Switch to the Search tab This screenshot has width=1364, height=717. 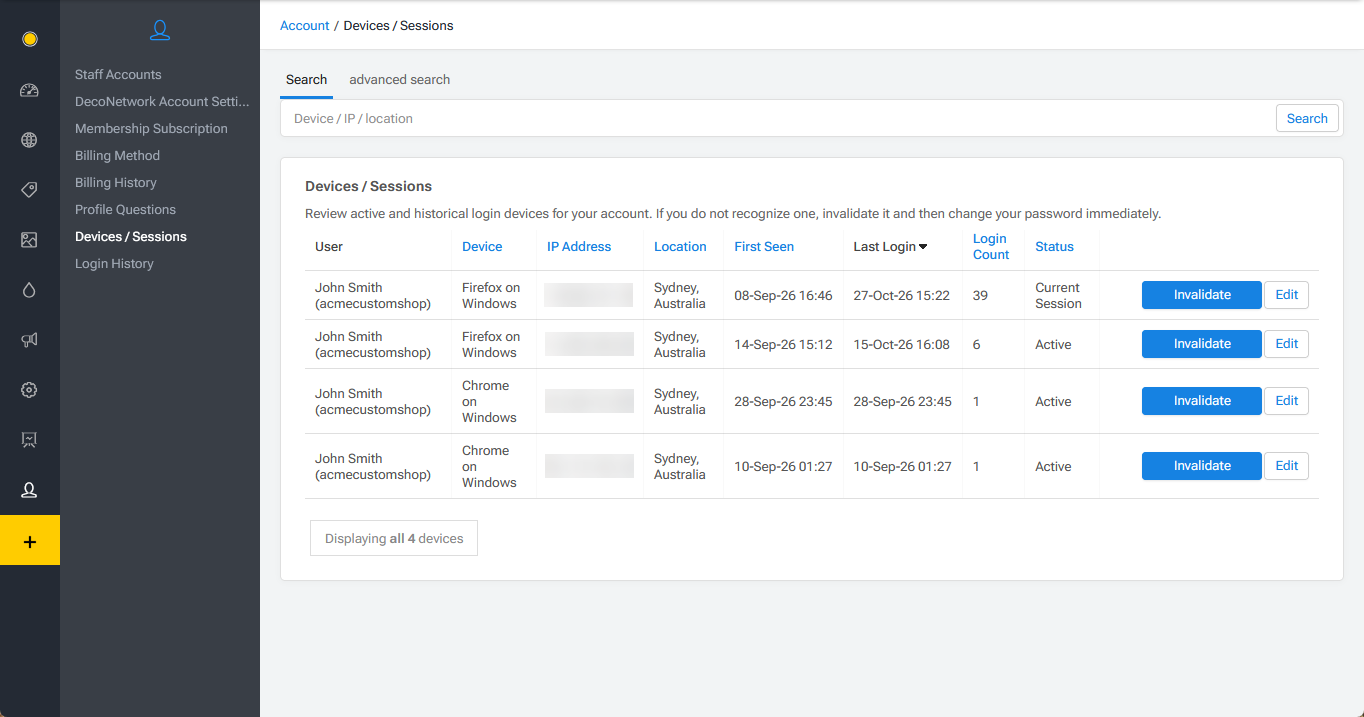click(306, 80)
